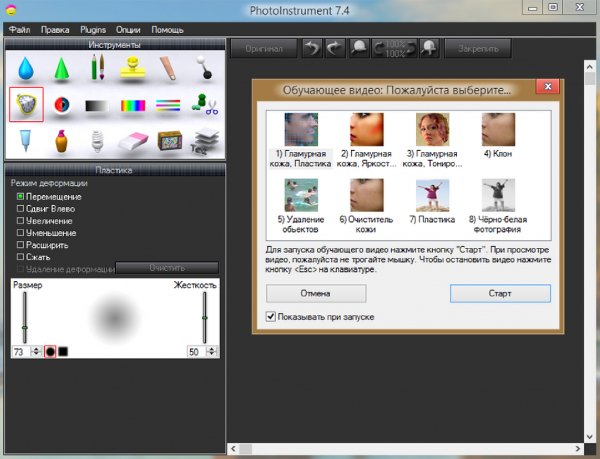
Task: Open the Помощь menu
Action: point(168,30)
